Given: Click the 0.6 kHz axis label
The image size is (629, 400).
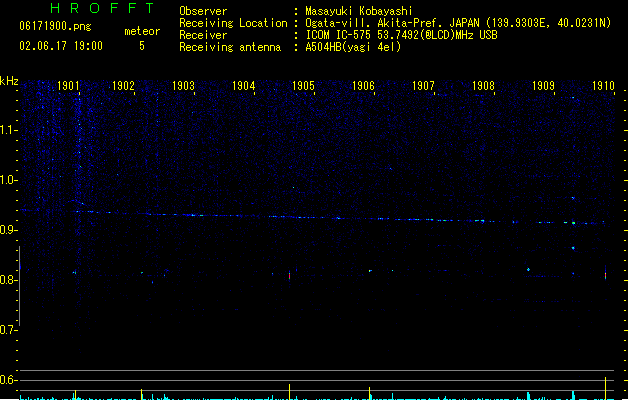Looking at the screenshot, I should tap(8, 380).
